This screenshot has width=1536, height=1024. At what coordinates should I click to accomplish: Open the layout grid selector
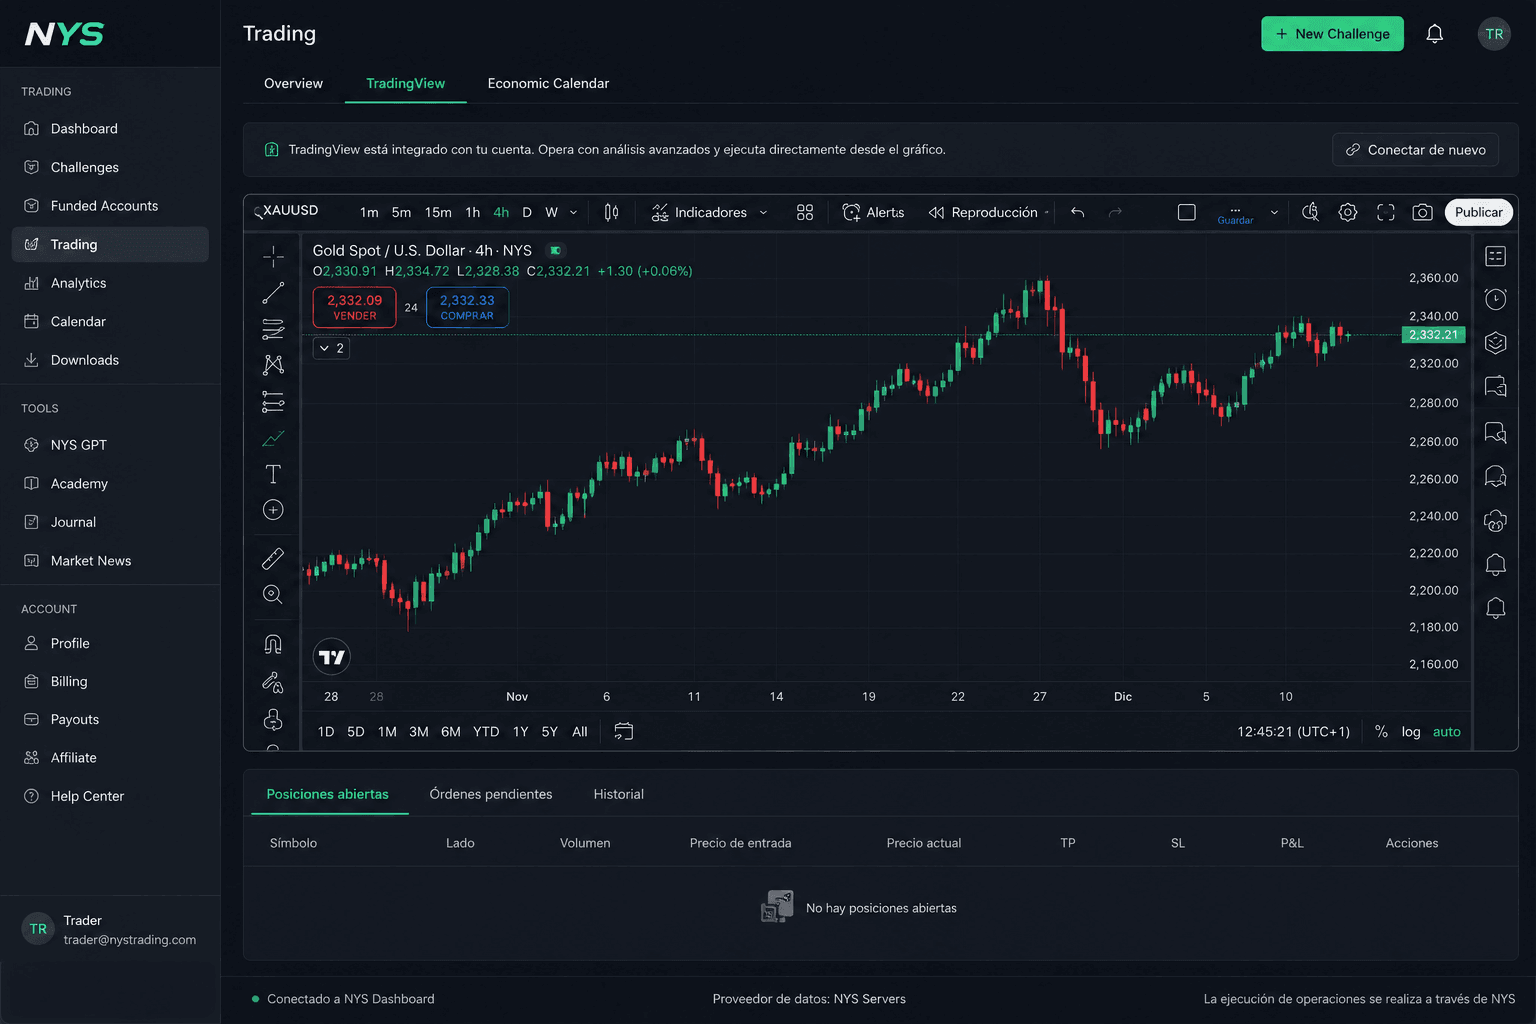[x=805, y=212]
